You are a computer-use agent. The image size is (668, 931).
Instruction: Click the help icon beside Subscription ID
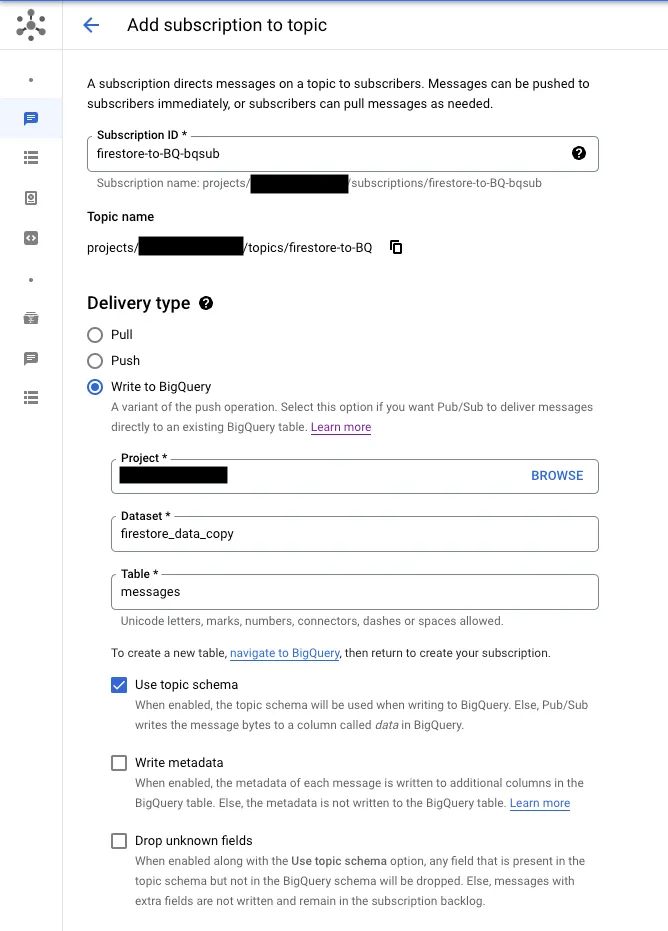coord(578,153)
